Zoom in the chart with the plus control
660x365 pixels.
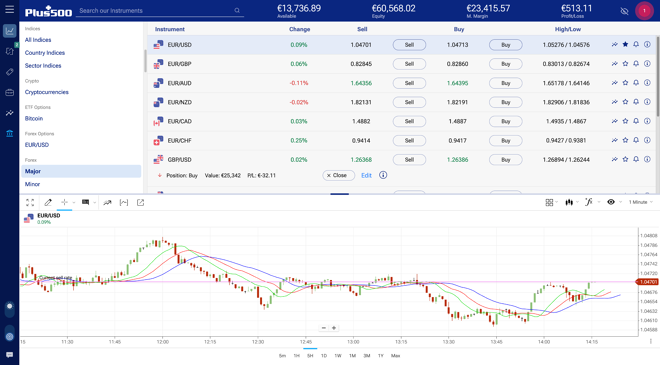click(334, 328)
